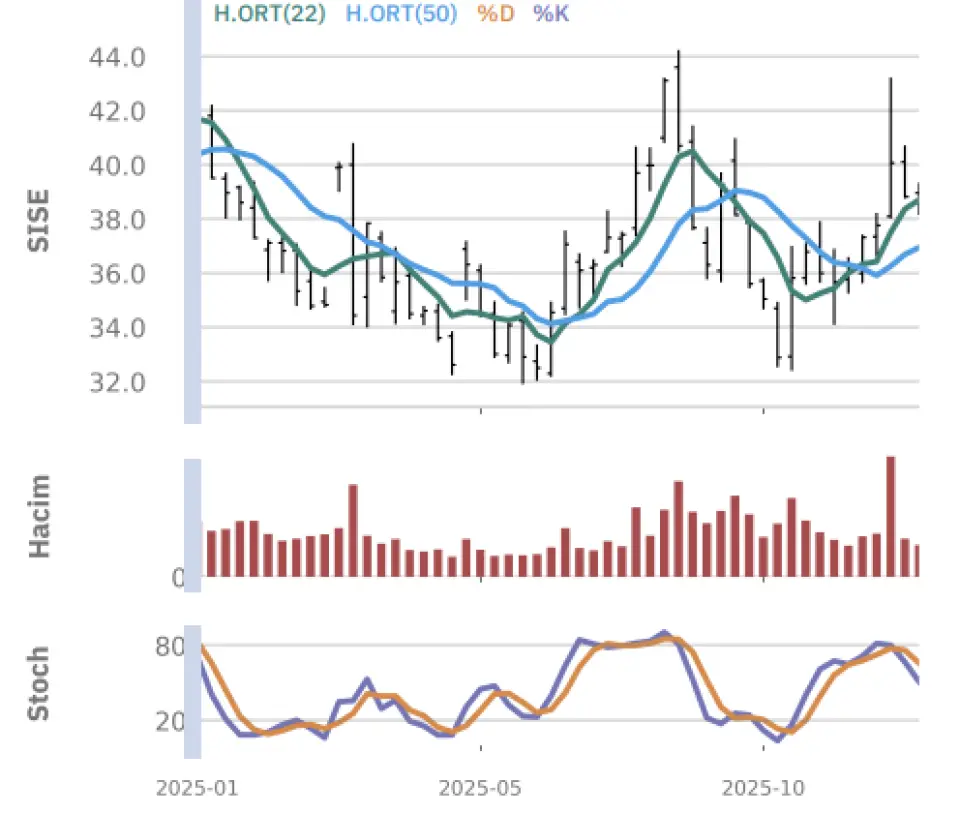Select the Stoch 20 level label
The width and height of the screenshot is (960, 813).
pos(169,722)
